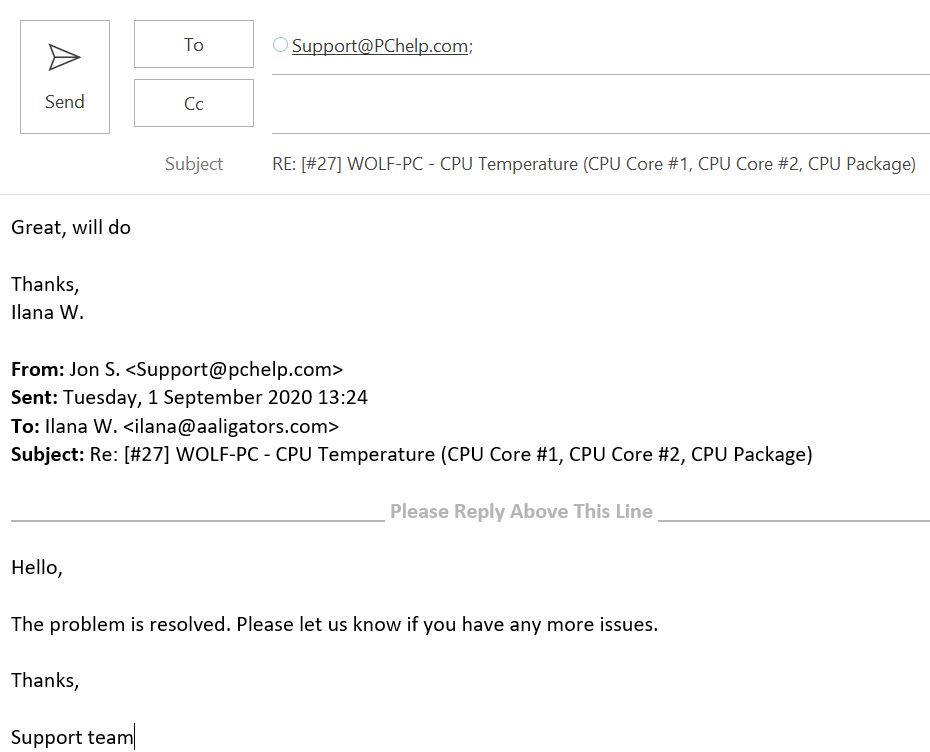Screen dimensions: 930x752
Task: Click the Send label text
Action: click(x=65, y=101)
